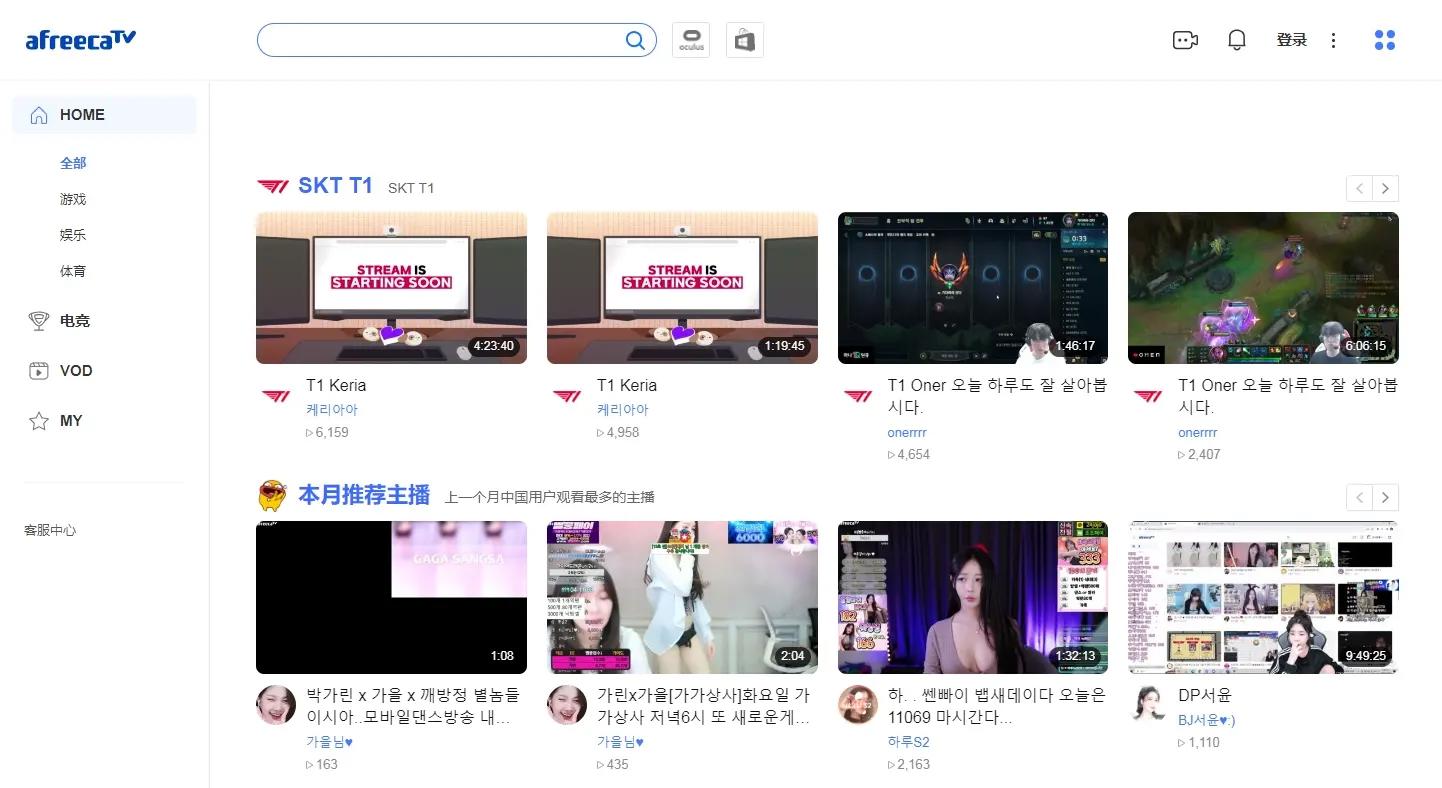Click avatar next to 가린x가을 stream

pyautogui.click(x=567, y=705)
